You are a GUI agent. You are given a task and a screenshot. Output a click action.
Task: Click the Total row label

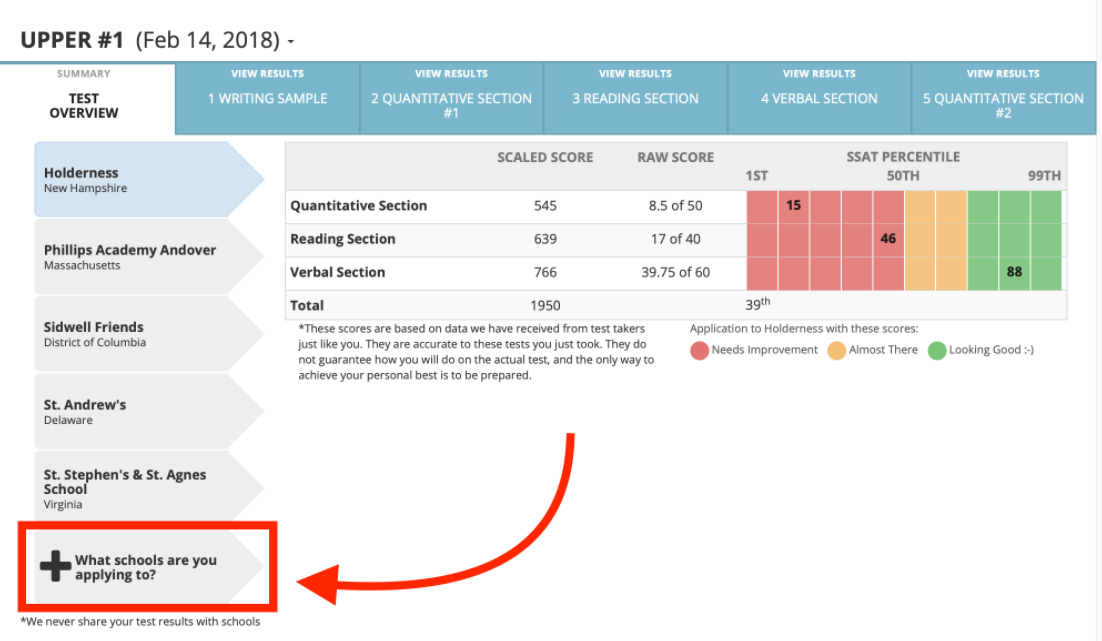(x=307, y=306)
